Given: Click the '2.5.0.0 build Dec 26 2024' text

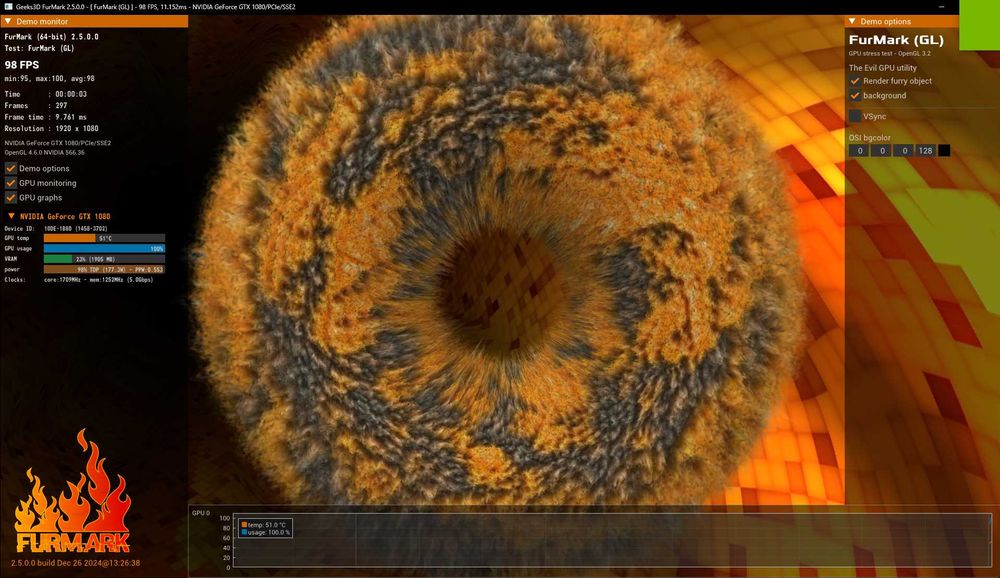Looking at the screenshot, I should [x=75, y=563].
